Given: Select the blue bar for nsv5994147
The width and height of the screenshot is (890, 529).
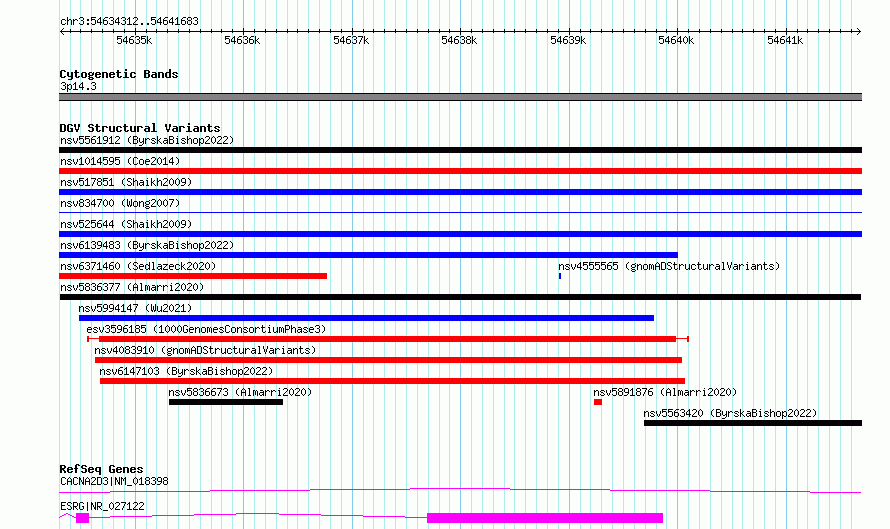Looking at the screenshot, I should (x=366, y=318).
